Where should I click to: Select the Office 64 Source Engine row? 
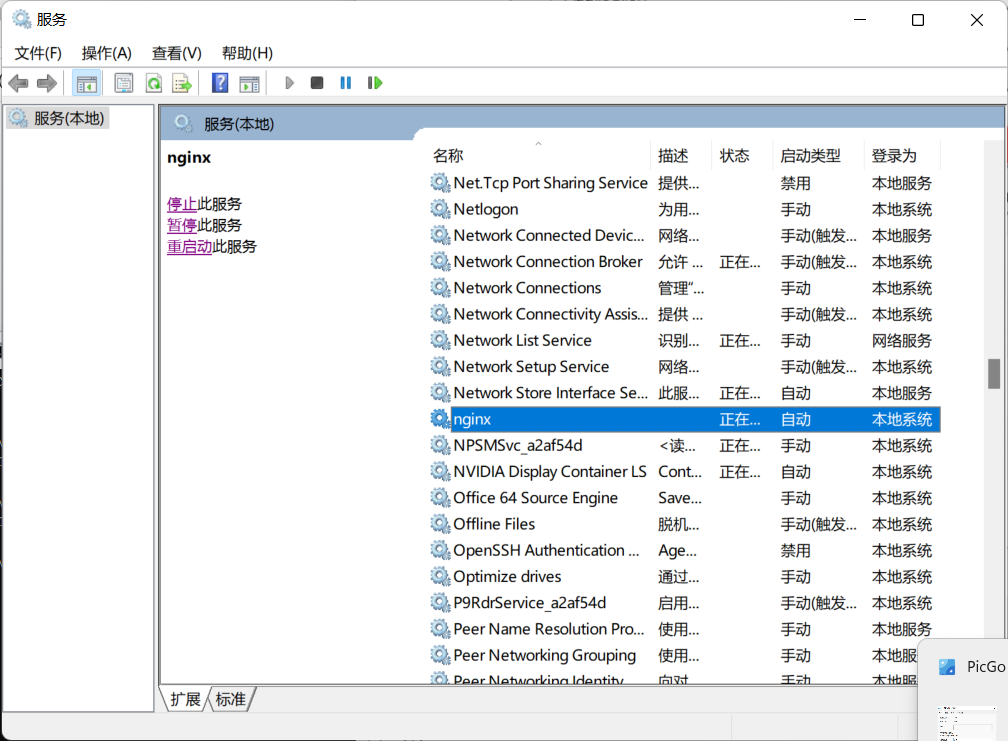[x=685, y=498]
